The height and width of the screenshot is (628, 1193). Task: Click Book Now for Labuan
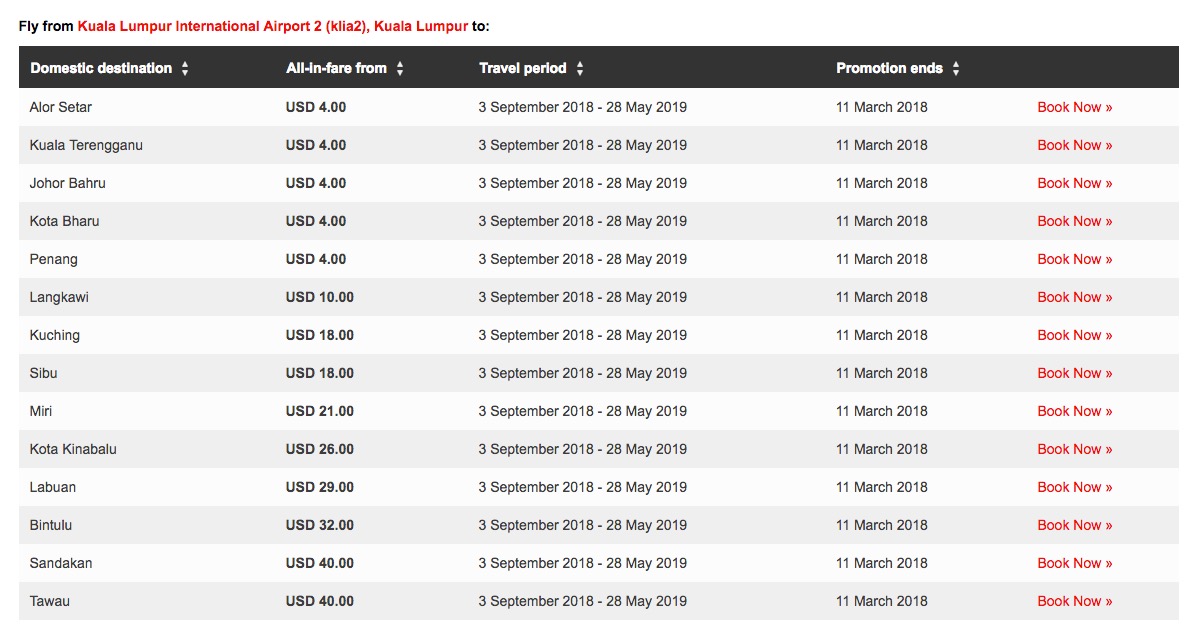coord(1074,488)
